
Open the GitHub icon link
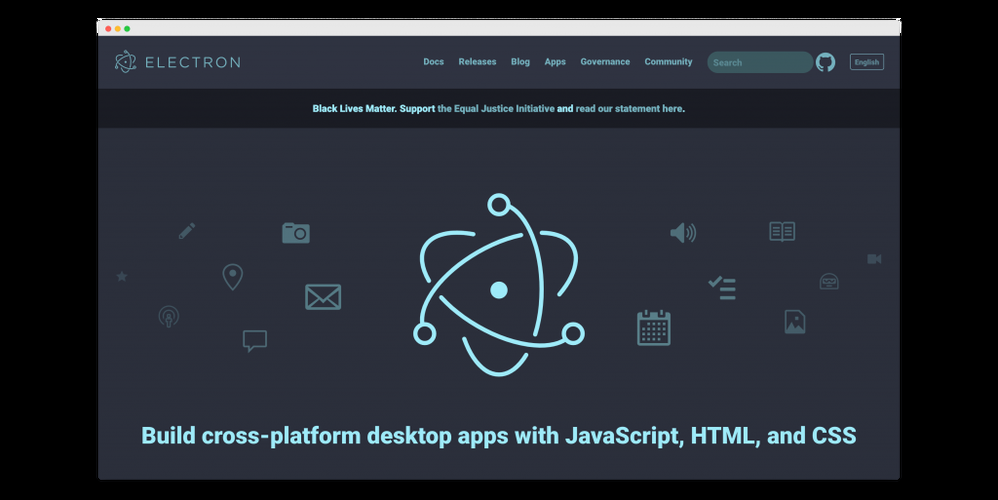tap(825, 62)
